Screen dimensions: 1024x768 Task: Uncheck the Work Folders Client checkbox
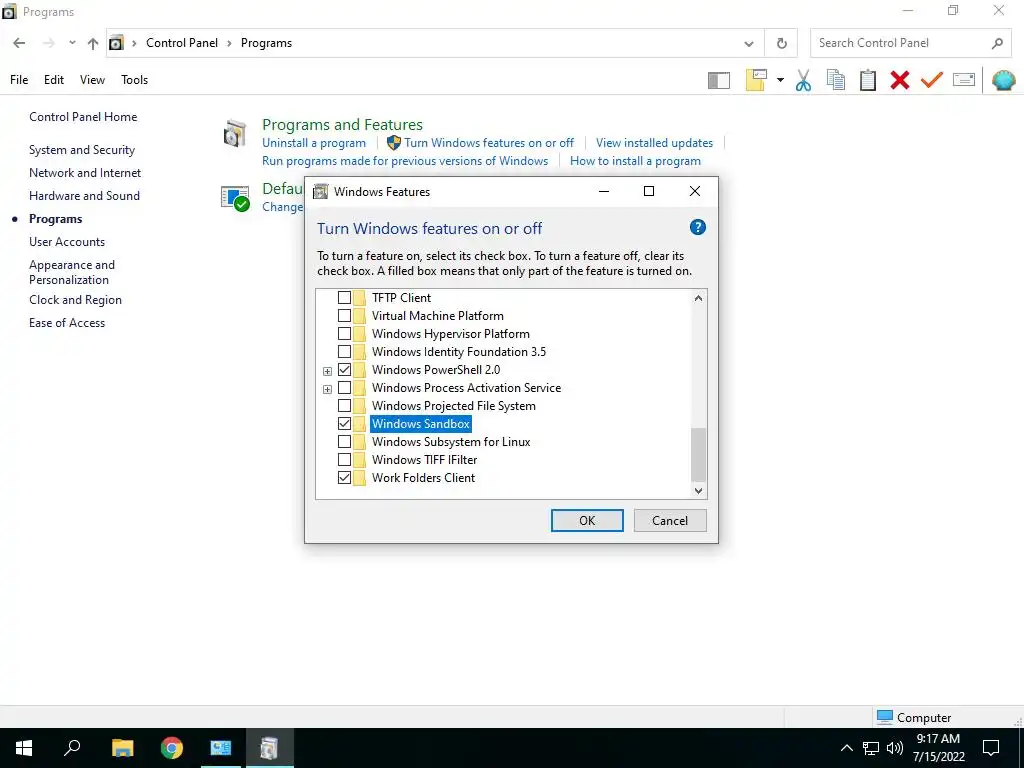point(344,477)
